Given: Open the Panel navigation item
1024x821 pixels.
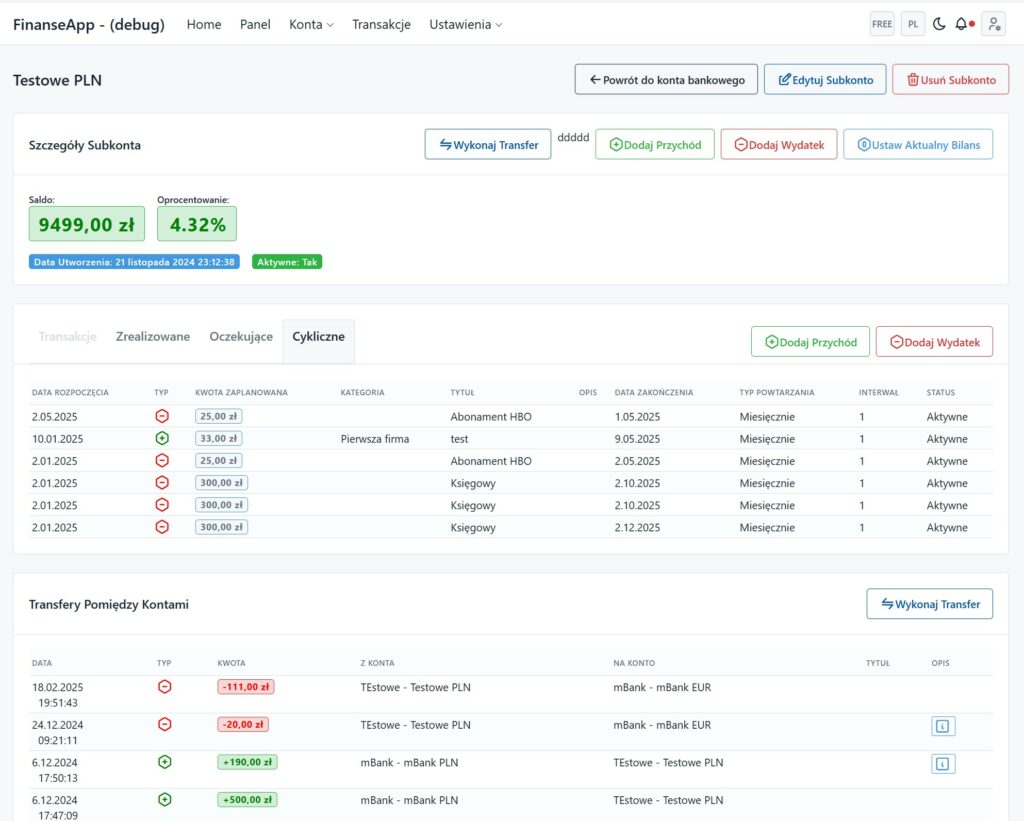Looking at the screenshot, I should coord(255,24).
